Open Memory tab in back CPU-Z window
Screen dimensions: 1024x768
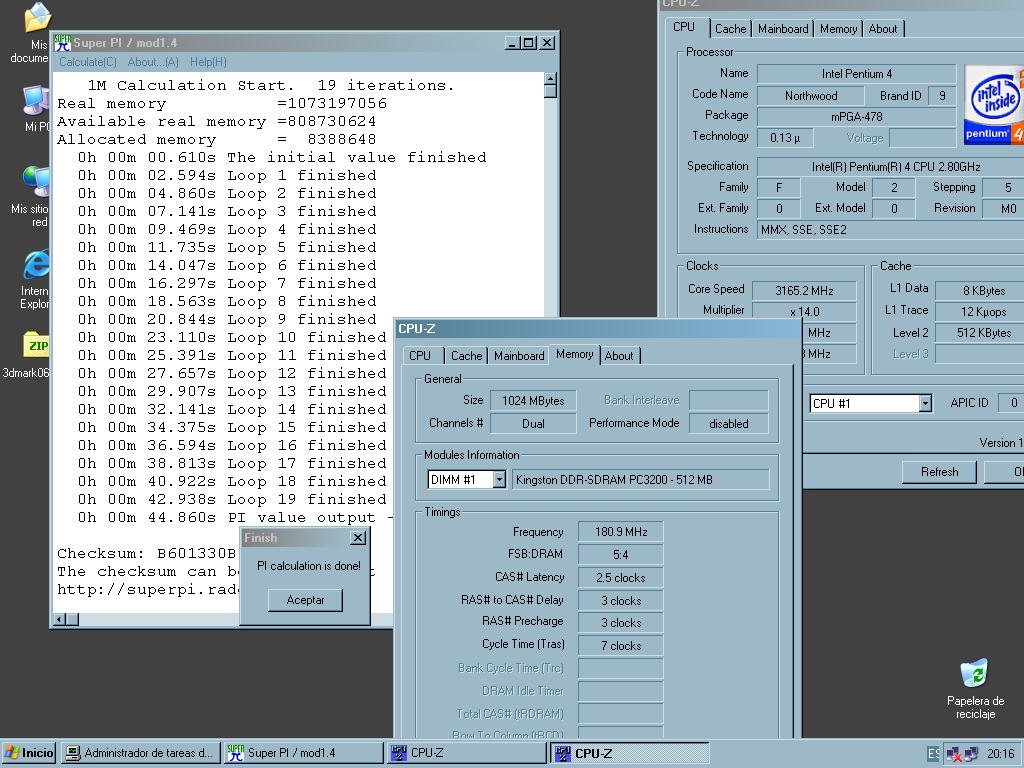(x=839, y=29)
